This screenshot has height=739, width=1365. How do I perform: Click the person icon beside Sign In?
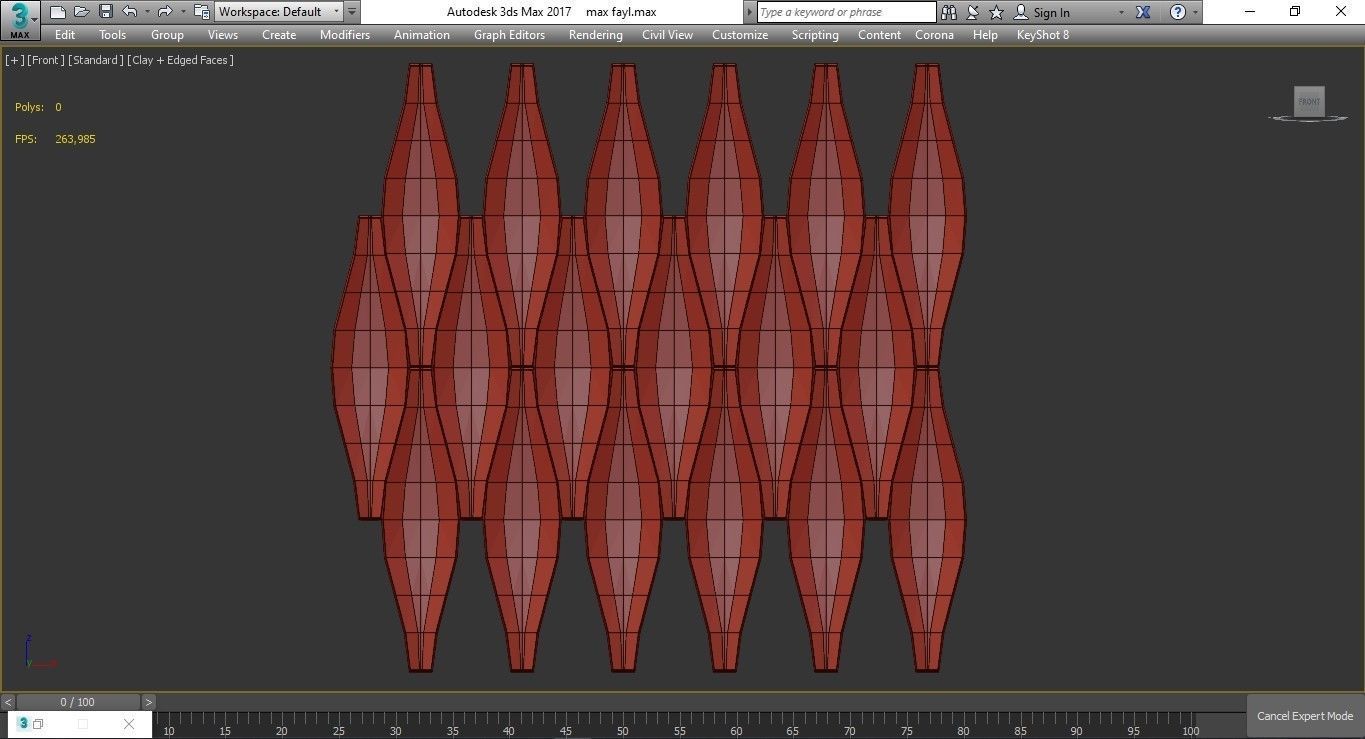click(x=1021, y=12)
